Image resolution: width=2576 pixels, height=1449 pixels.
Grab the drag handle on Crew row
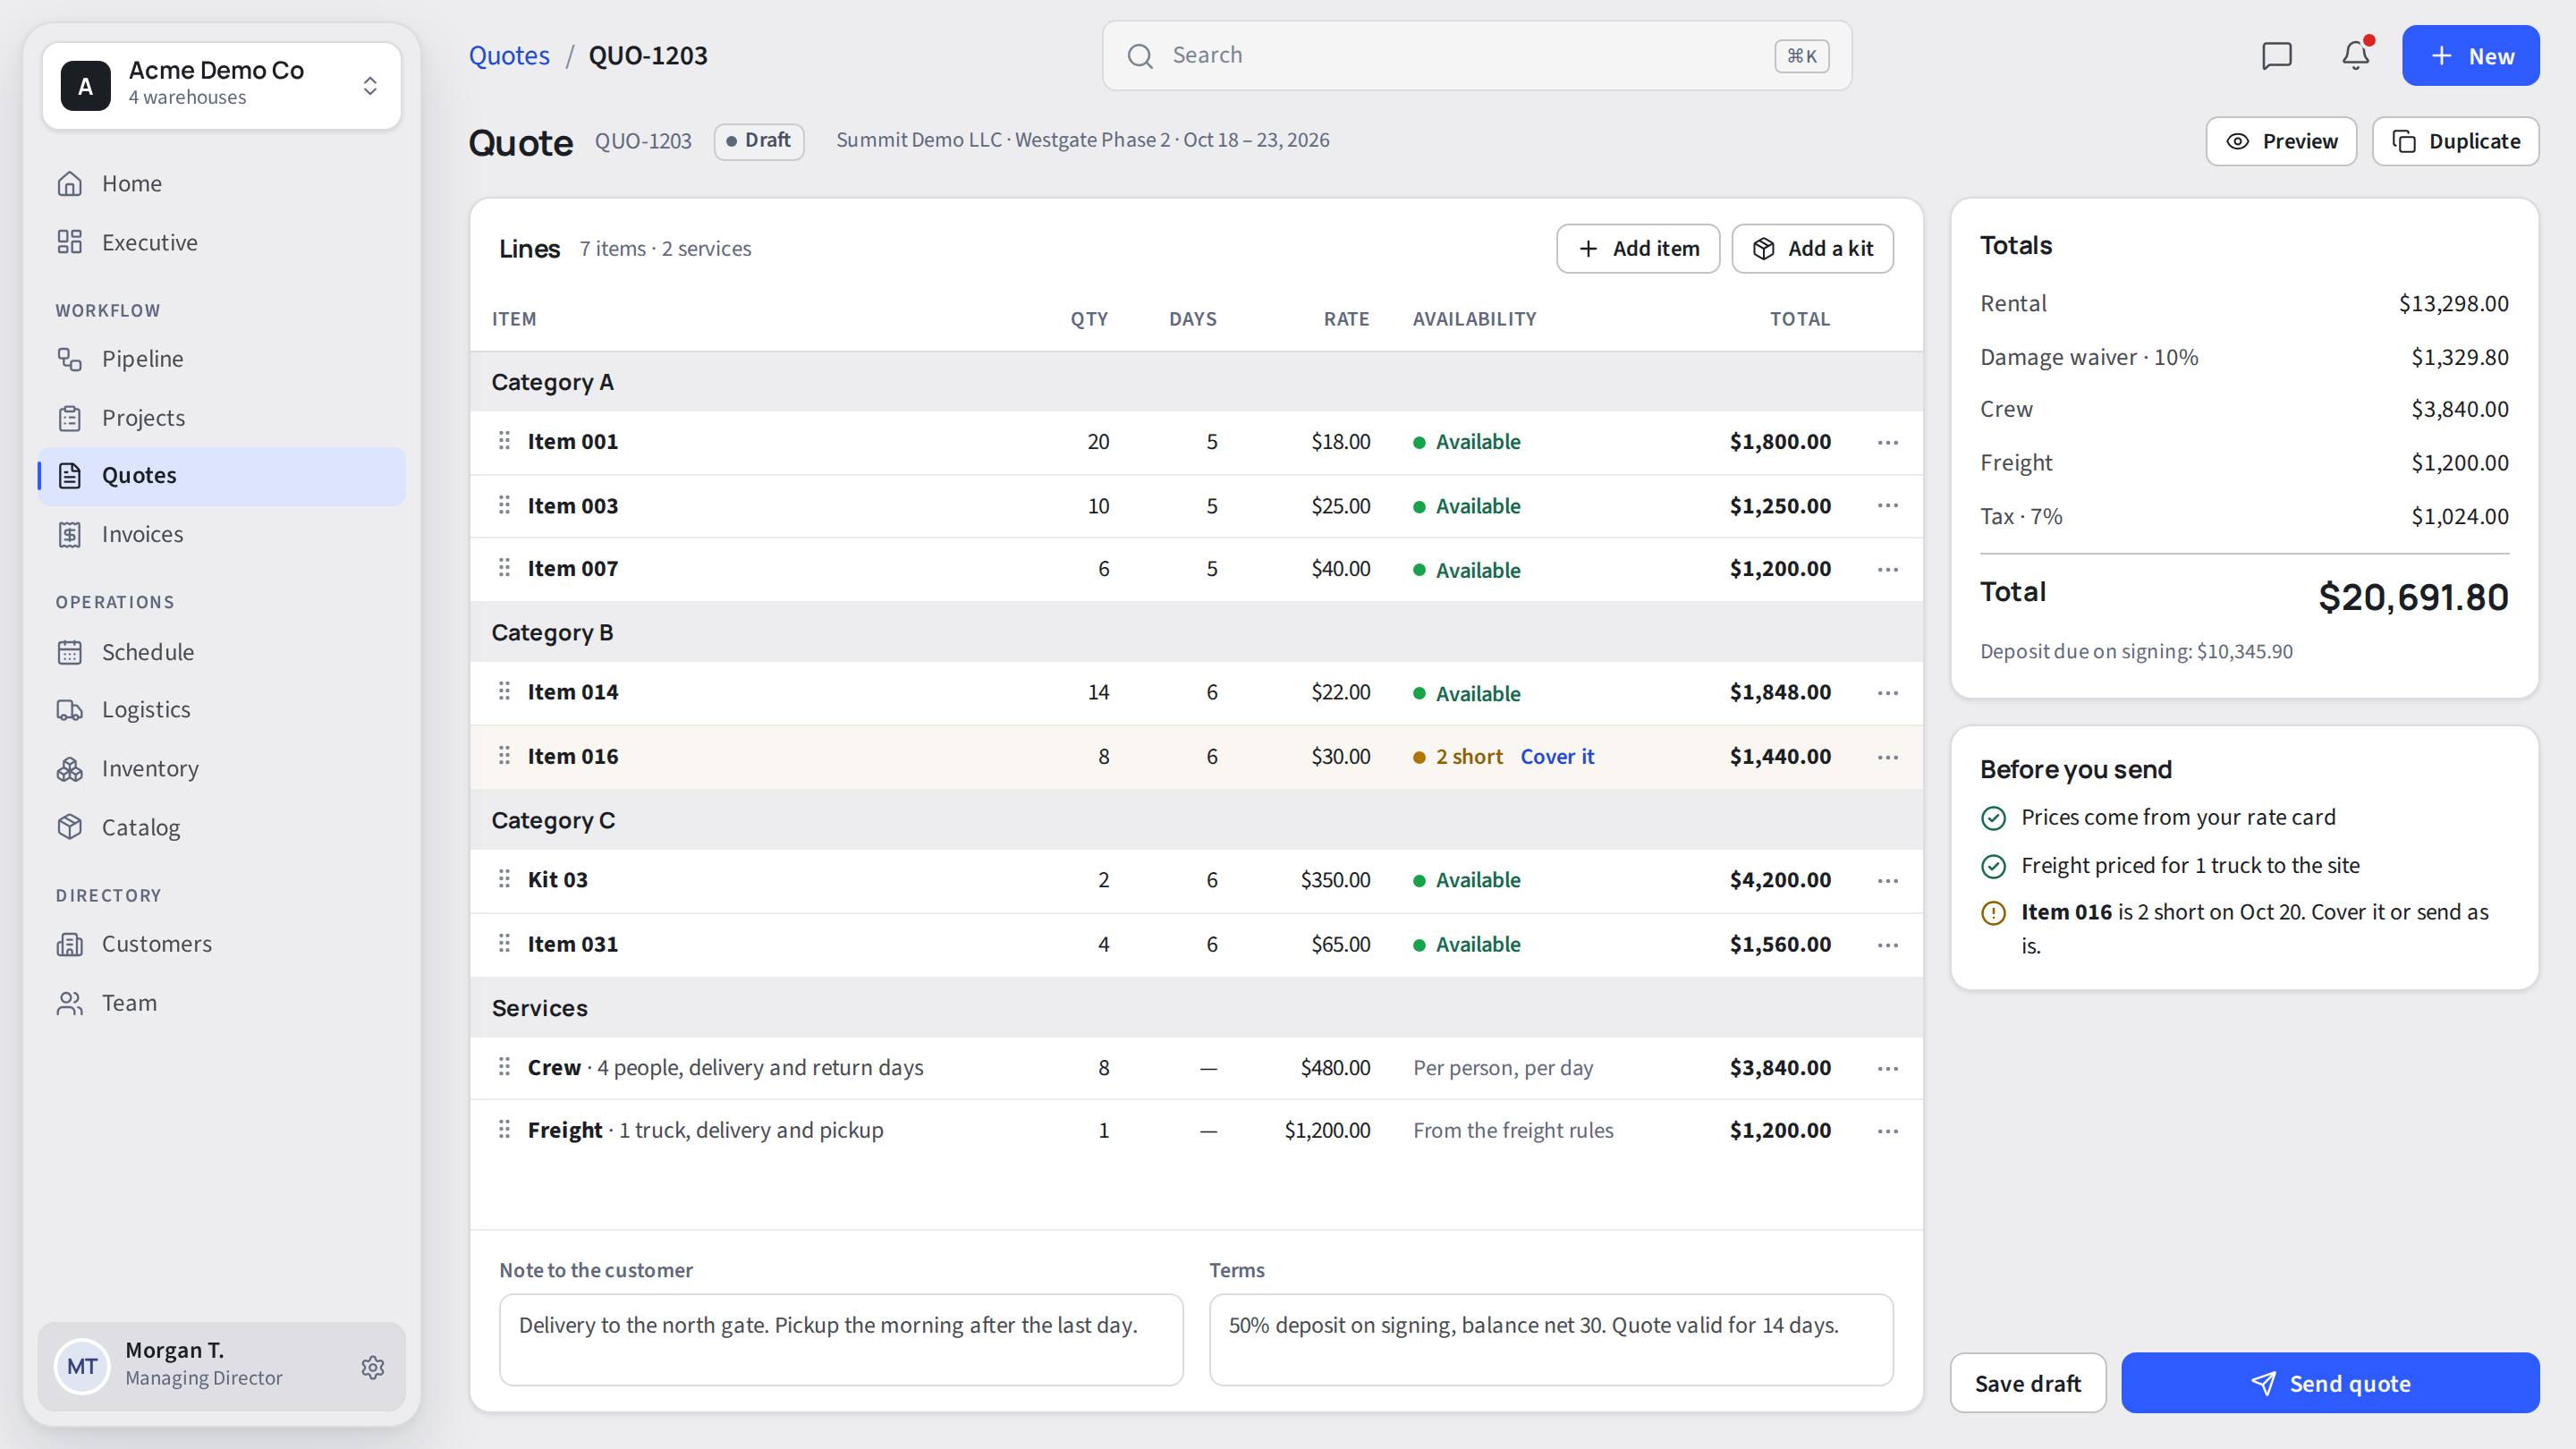pyautogui.click(x=504, y=1067)
